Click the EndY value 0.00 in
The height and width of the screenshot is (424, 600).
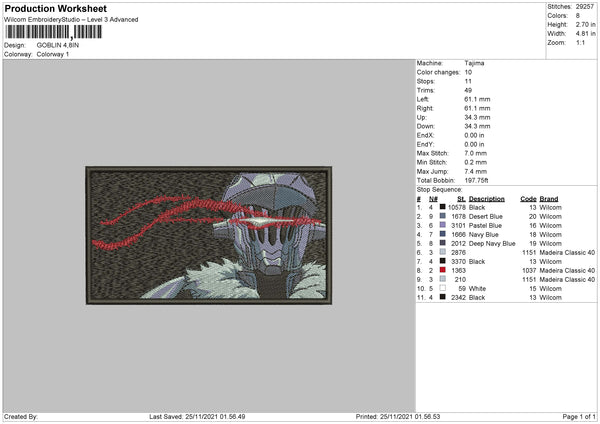click(x=474, y=144)
